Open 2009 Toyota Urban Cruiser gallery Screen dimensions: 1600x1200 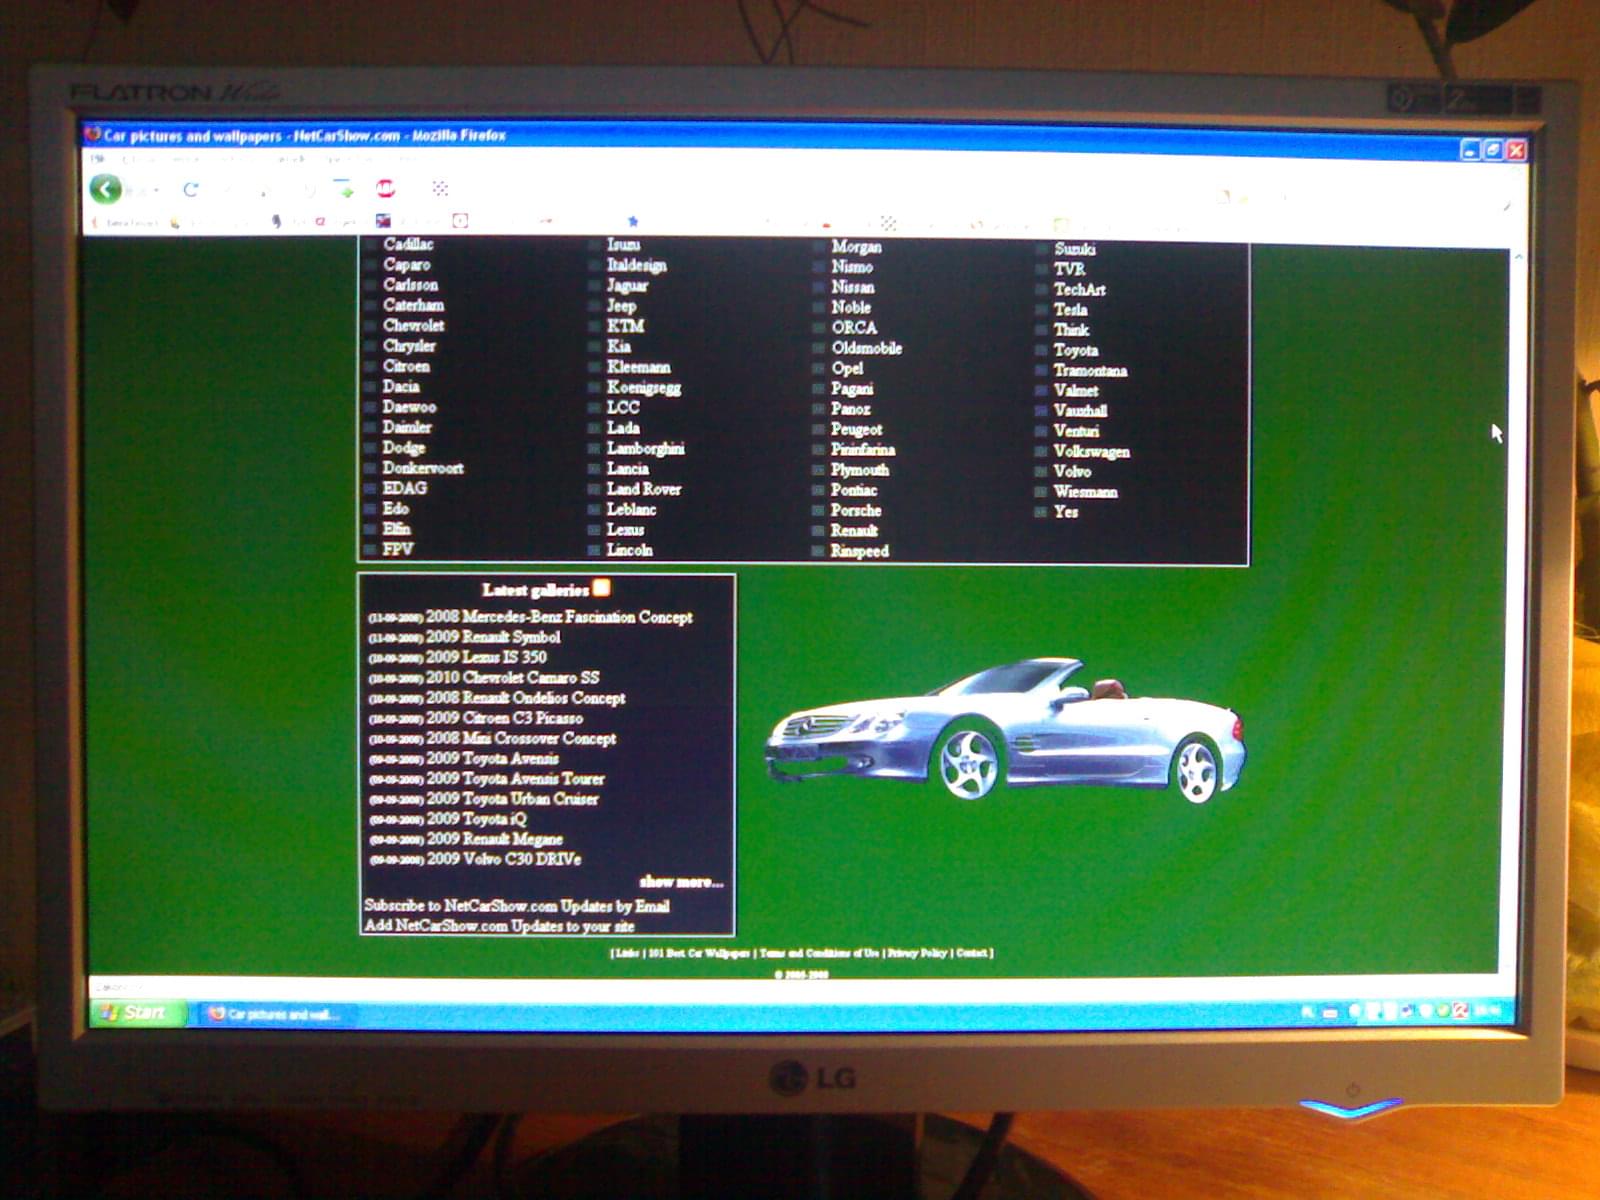point(512,799)
